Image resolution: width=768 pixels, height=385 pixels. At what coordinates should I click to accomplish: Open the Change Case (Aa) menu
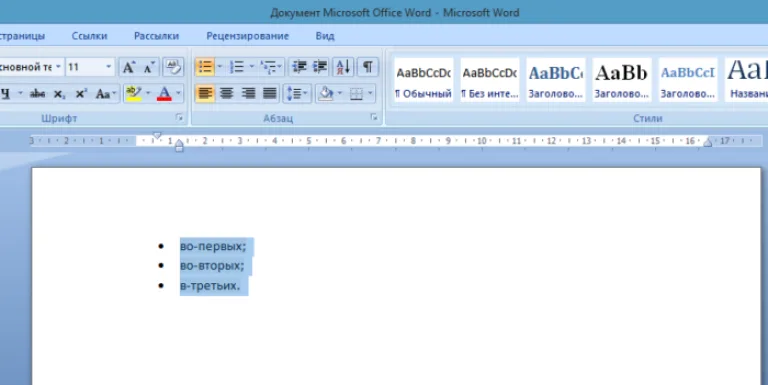pos(106,94)
